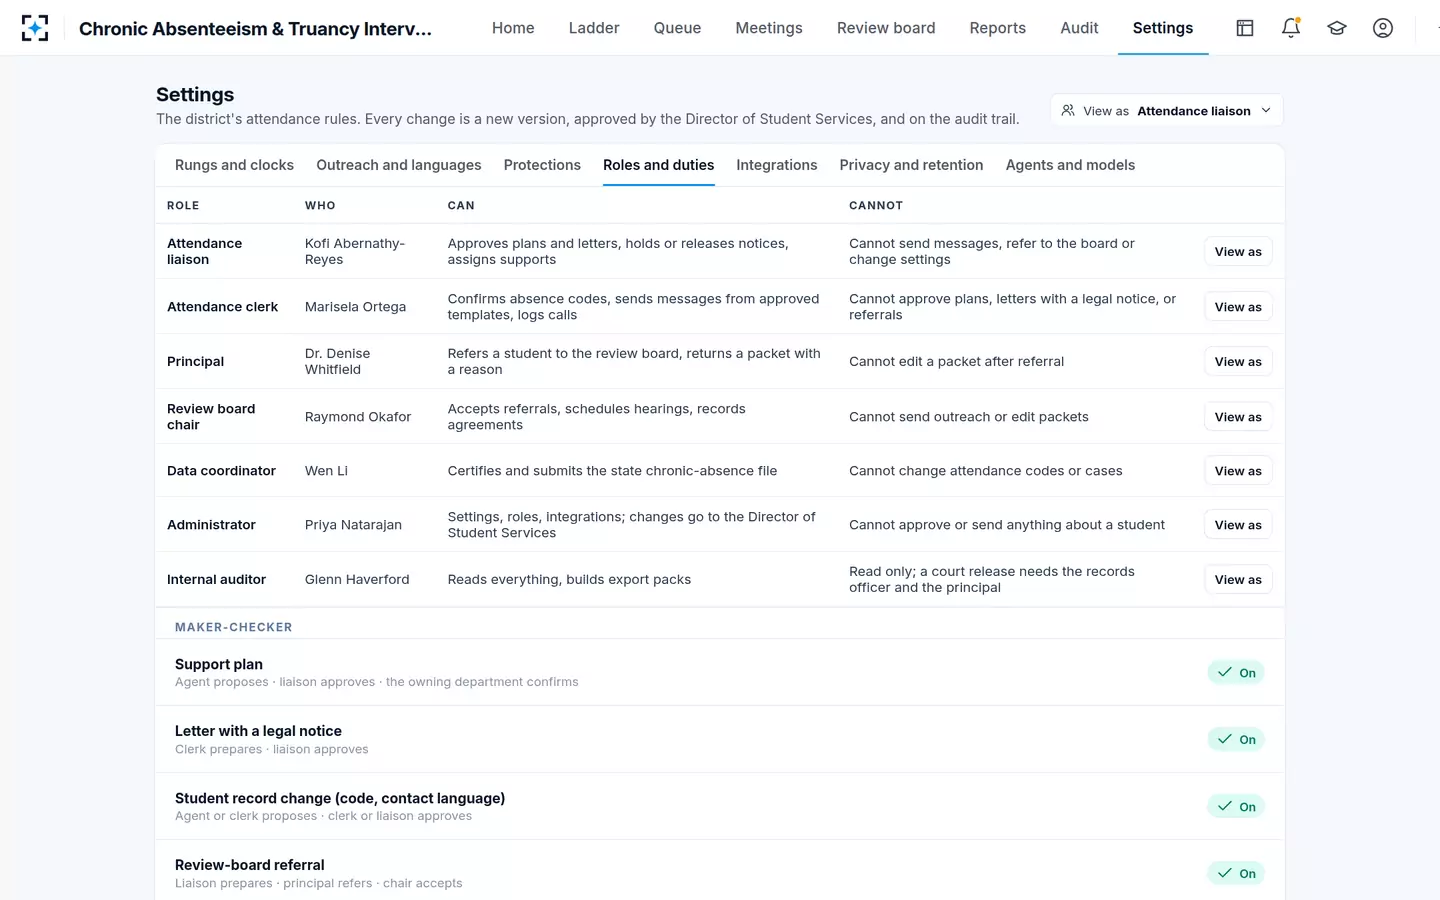
Task: Click the name Priya Natarajan
Action: tap(353, 525)
